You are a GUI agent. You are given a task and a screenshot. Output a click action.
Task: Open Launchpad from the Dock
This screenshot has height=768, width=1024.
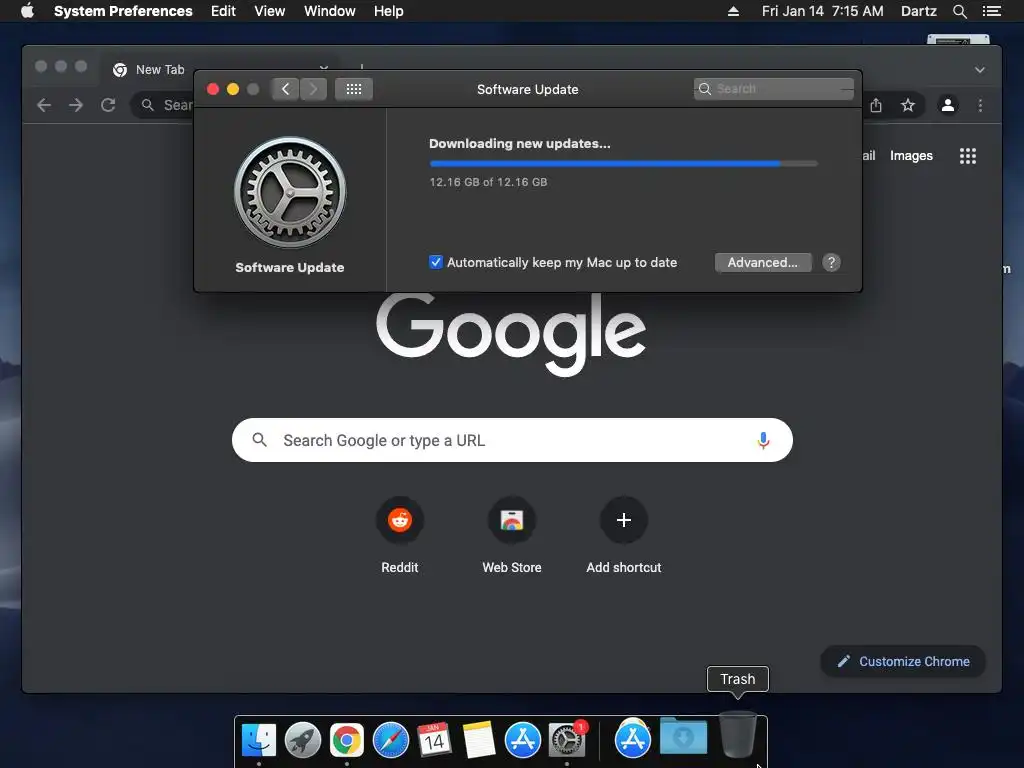pyautogui.click(x=303, y=740)
